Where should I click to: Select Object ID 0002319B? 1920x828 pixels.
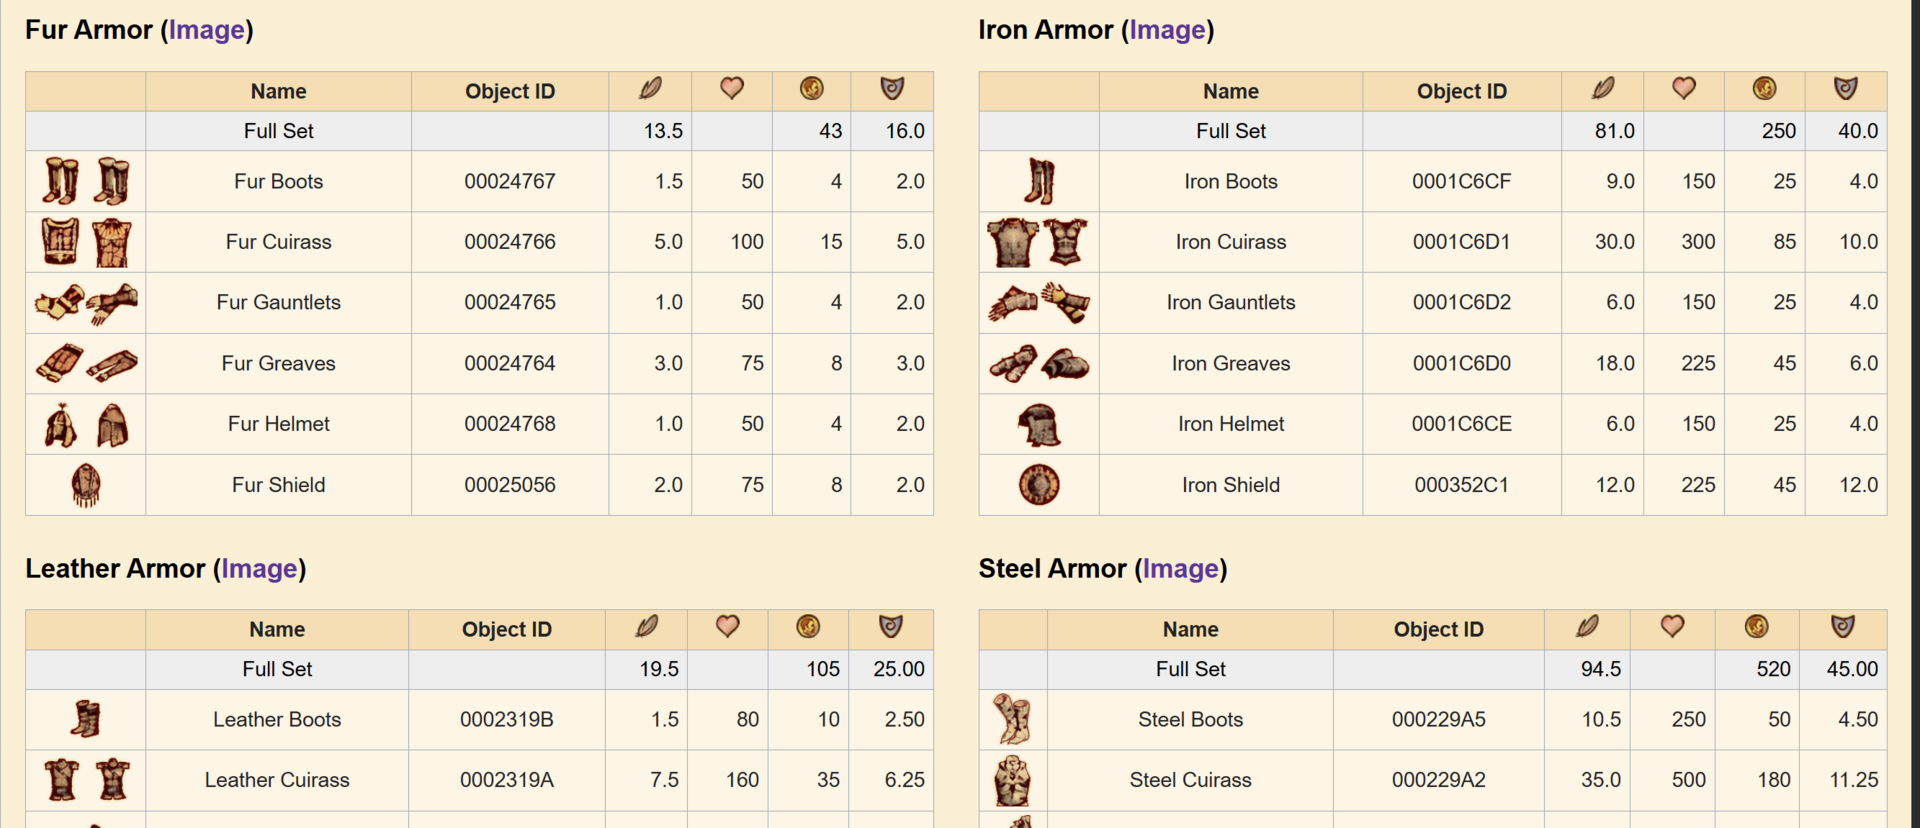tap(506, 719)
